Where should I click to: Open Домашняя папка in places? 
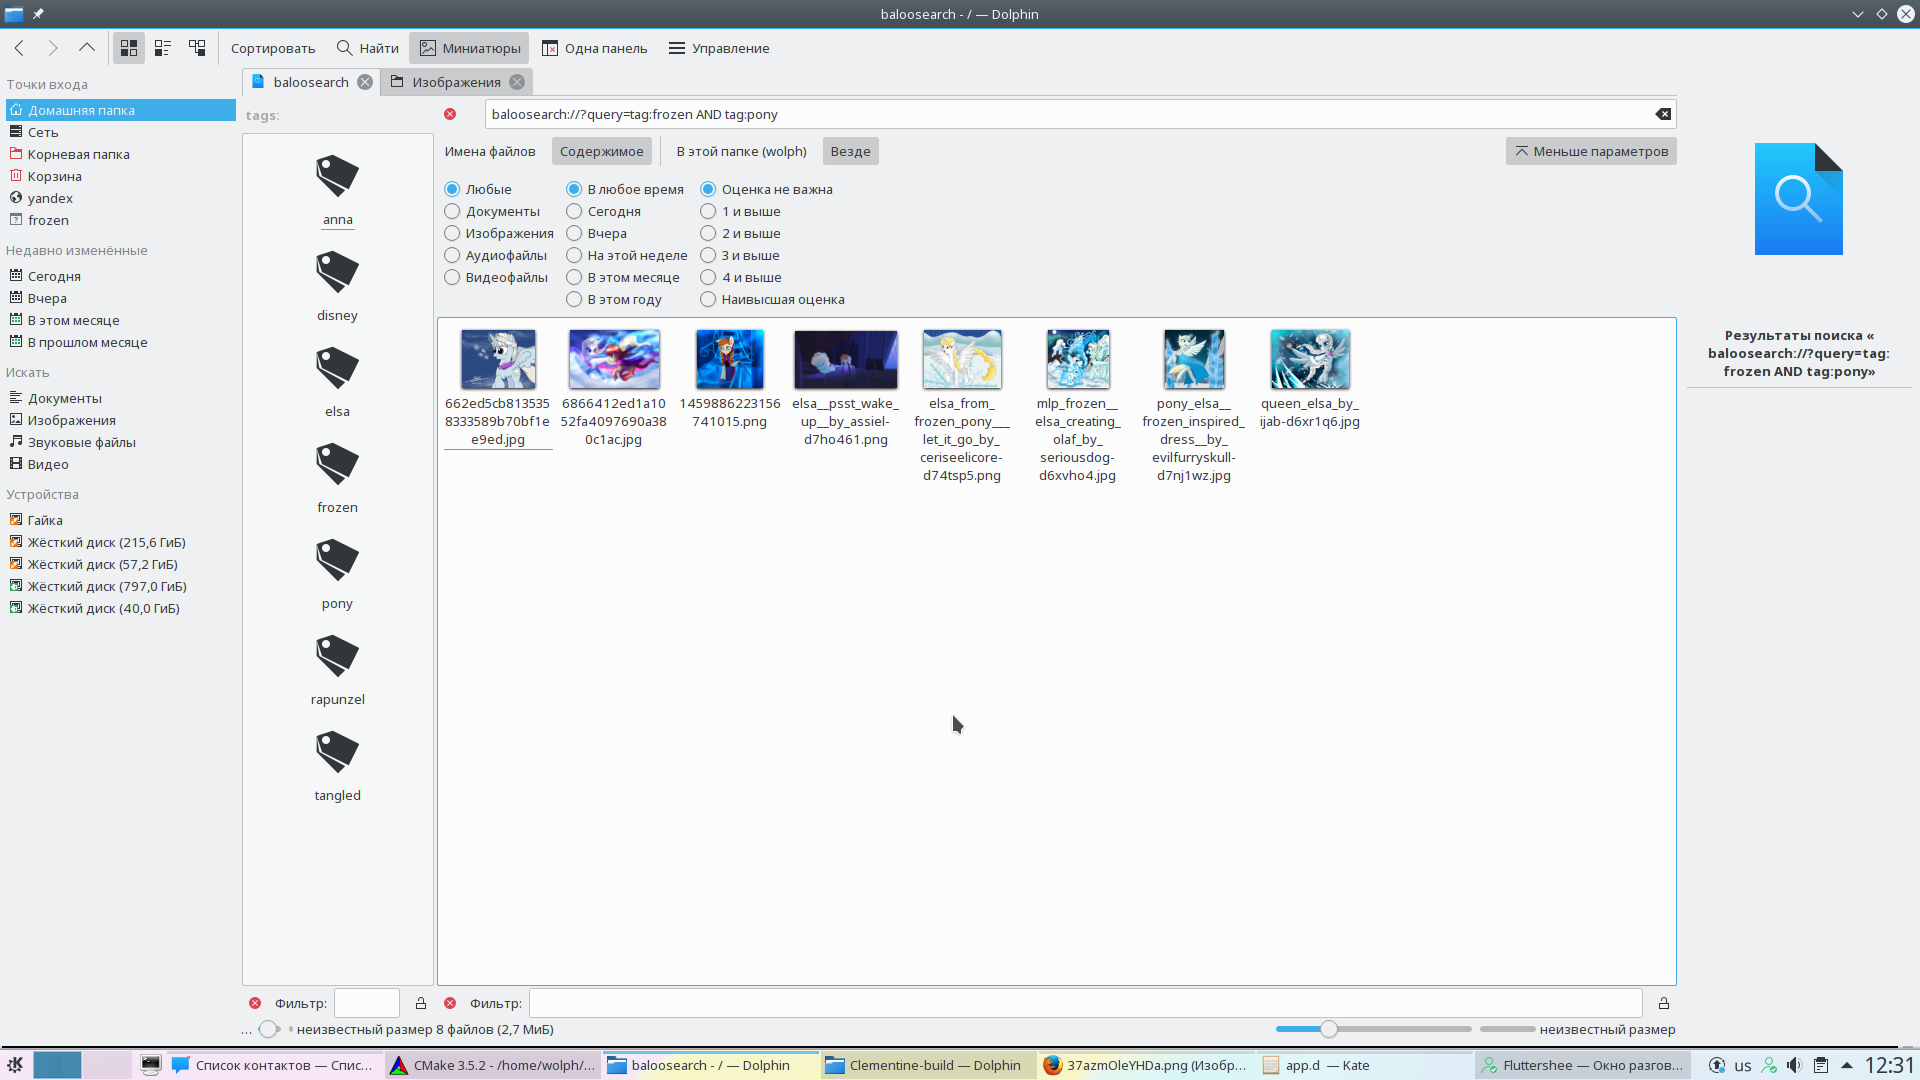tap(121, 110)
